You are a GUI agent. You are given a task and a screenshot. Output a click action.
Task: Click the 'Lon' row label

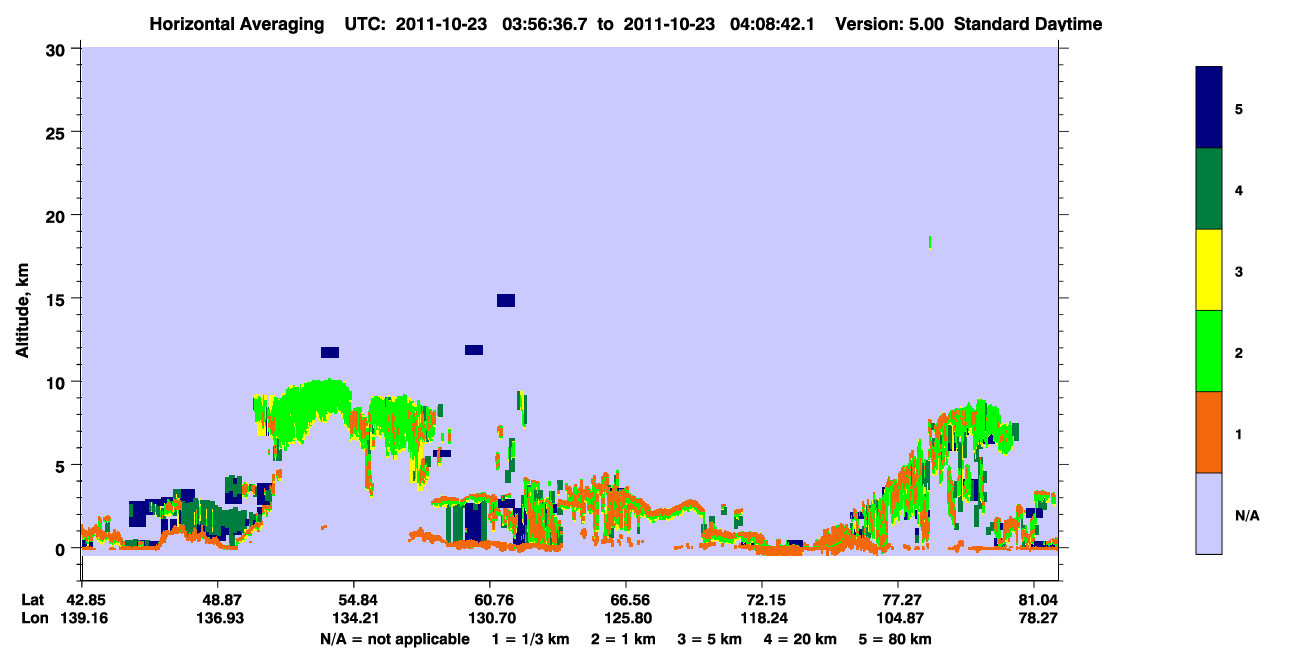click(33, 619)
